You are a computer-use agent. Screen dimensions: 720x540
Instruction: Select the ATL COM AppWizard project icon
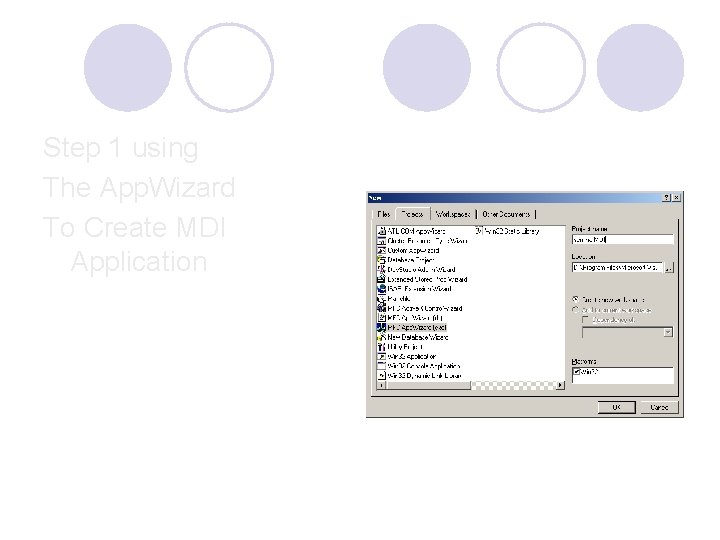point(381,231)
